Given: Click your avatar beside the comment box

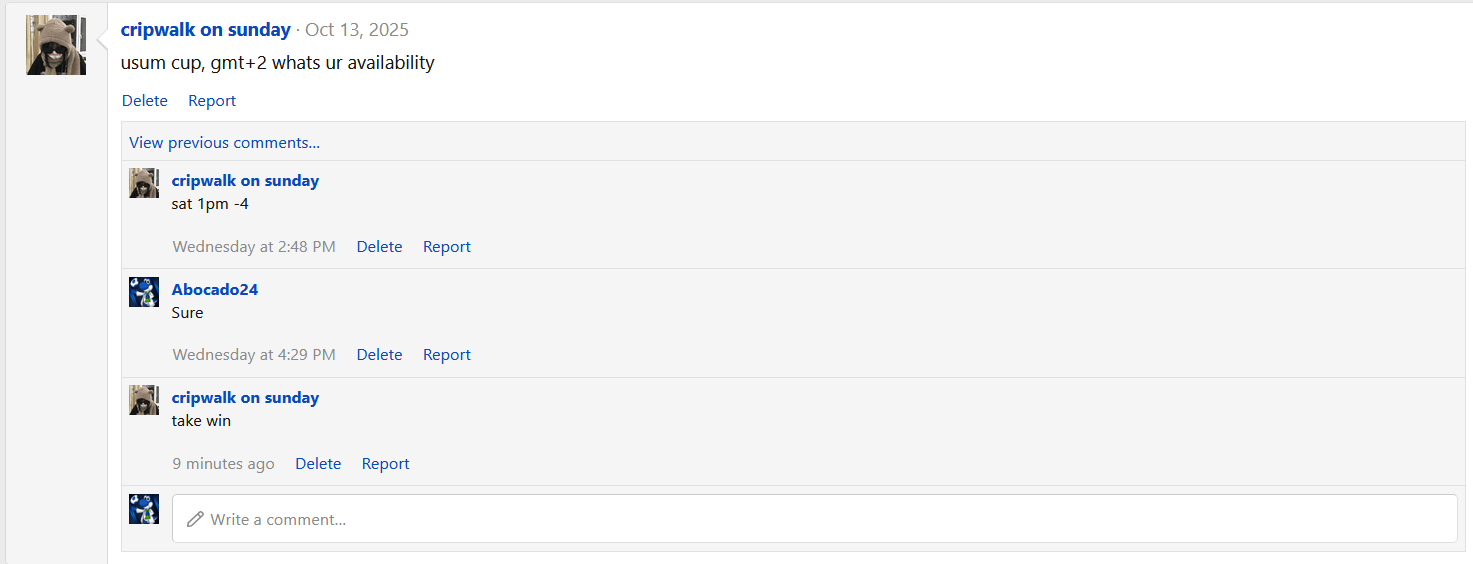Looking at the screenshot, I should pyautogui.click(x=144, y=509).
